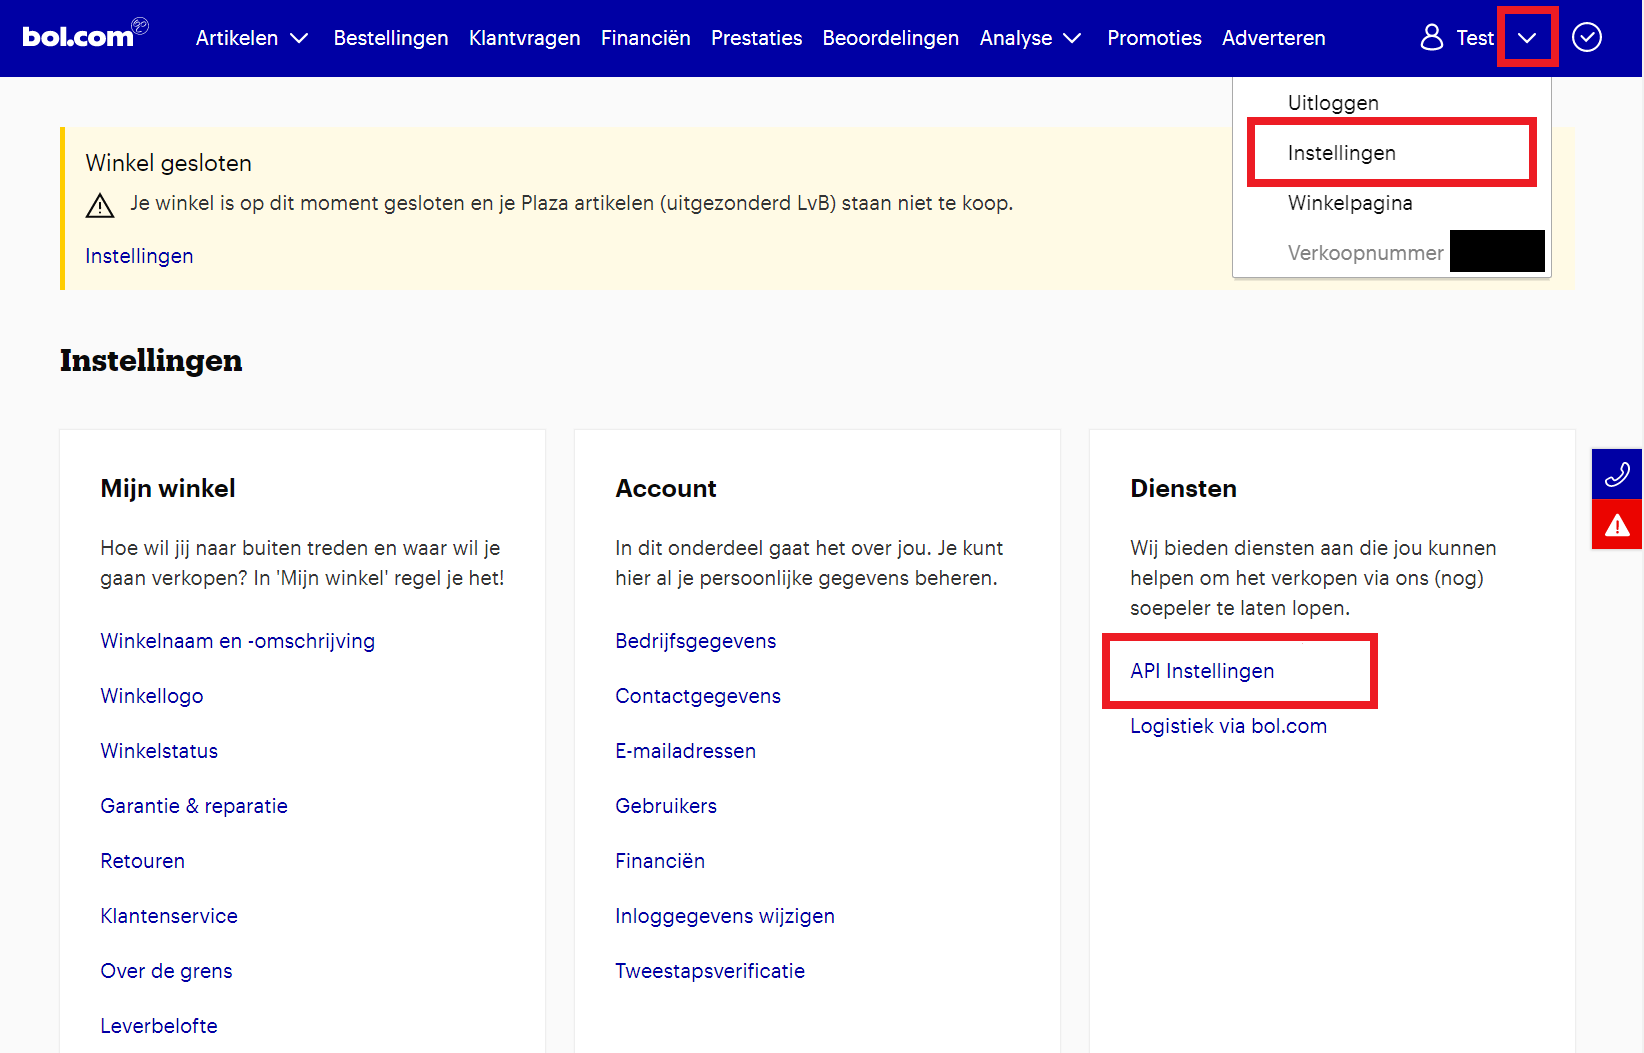
Task: Open the Retouren settings link
Action: coord(143,861)
